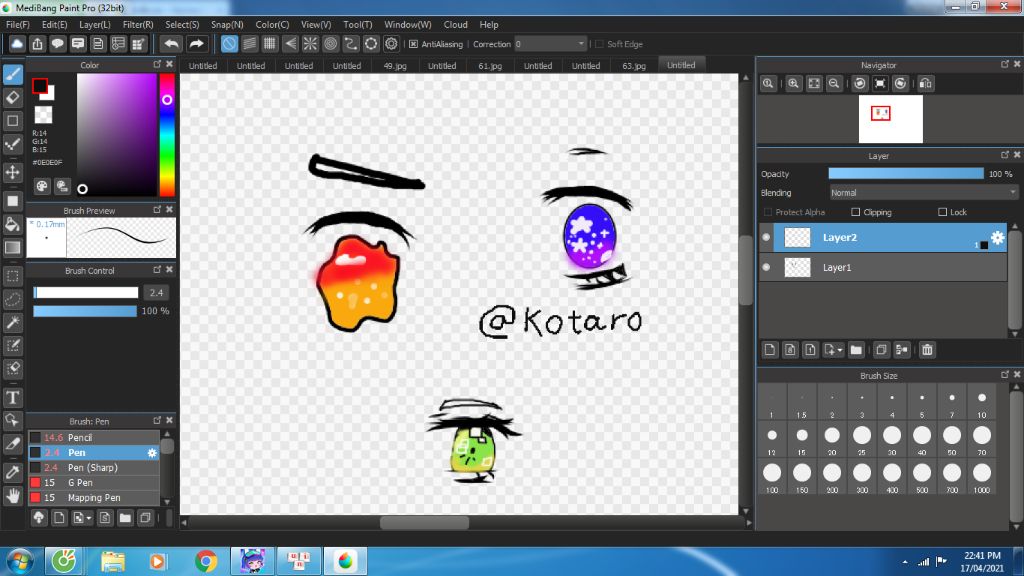Zoom in using the Navigator
This screenshot has width=1024, height=576.
793,84
